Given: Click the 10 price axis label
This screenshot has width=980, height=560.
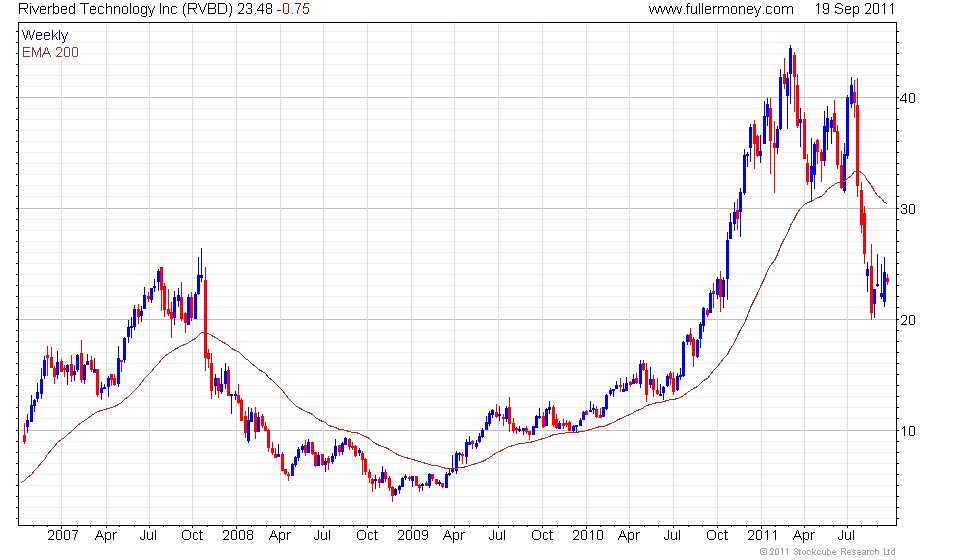Looking at the screenshot, I should pyautogui.click(x=908, y=431).
